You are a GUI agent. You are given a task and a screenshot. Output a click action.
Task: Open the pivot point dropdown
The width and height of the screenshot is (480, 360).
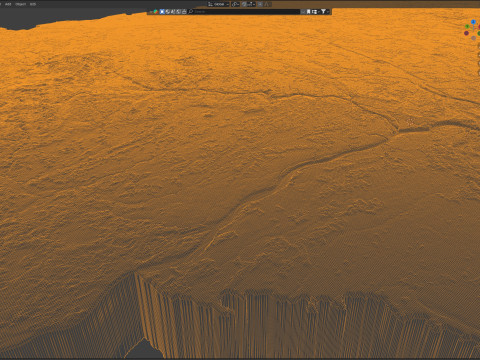pyautogui.click(x=236, y=4)
